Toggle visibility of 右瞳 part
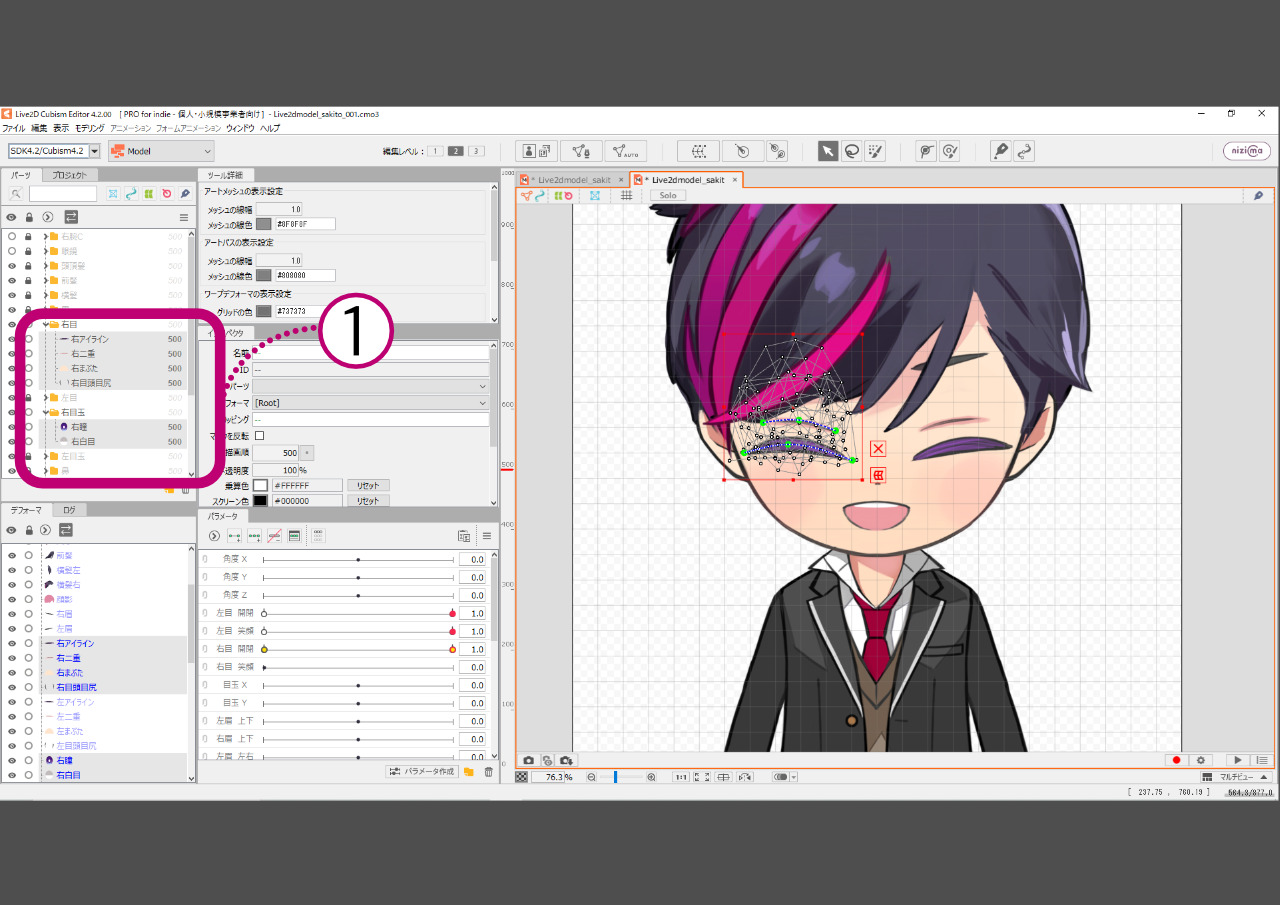The image size is (1280, 905). [12, 427]
